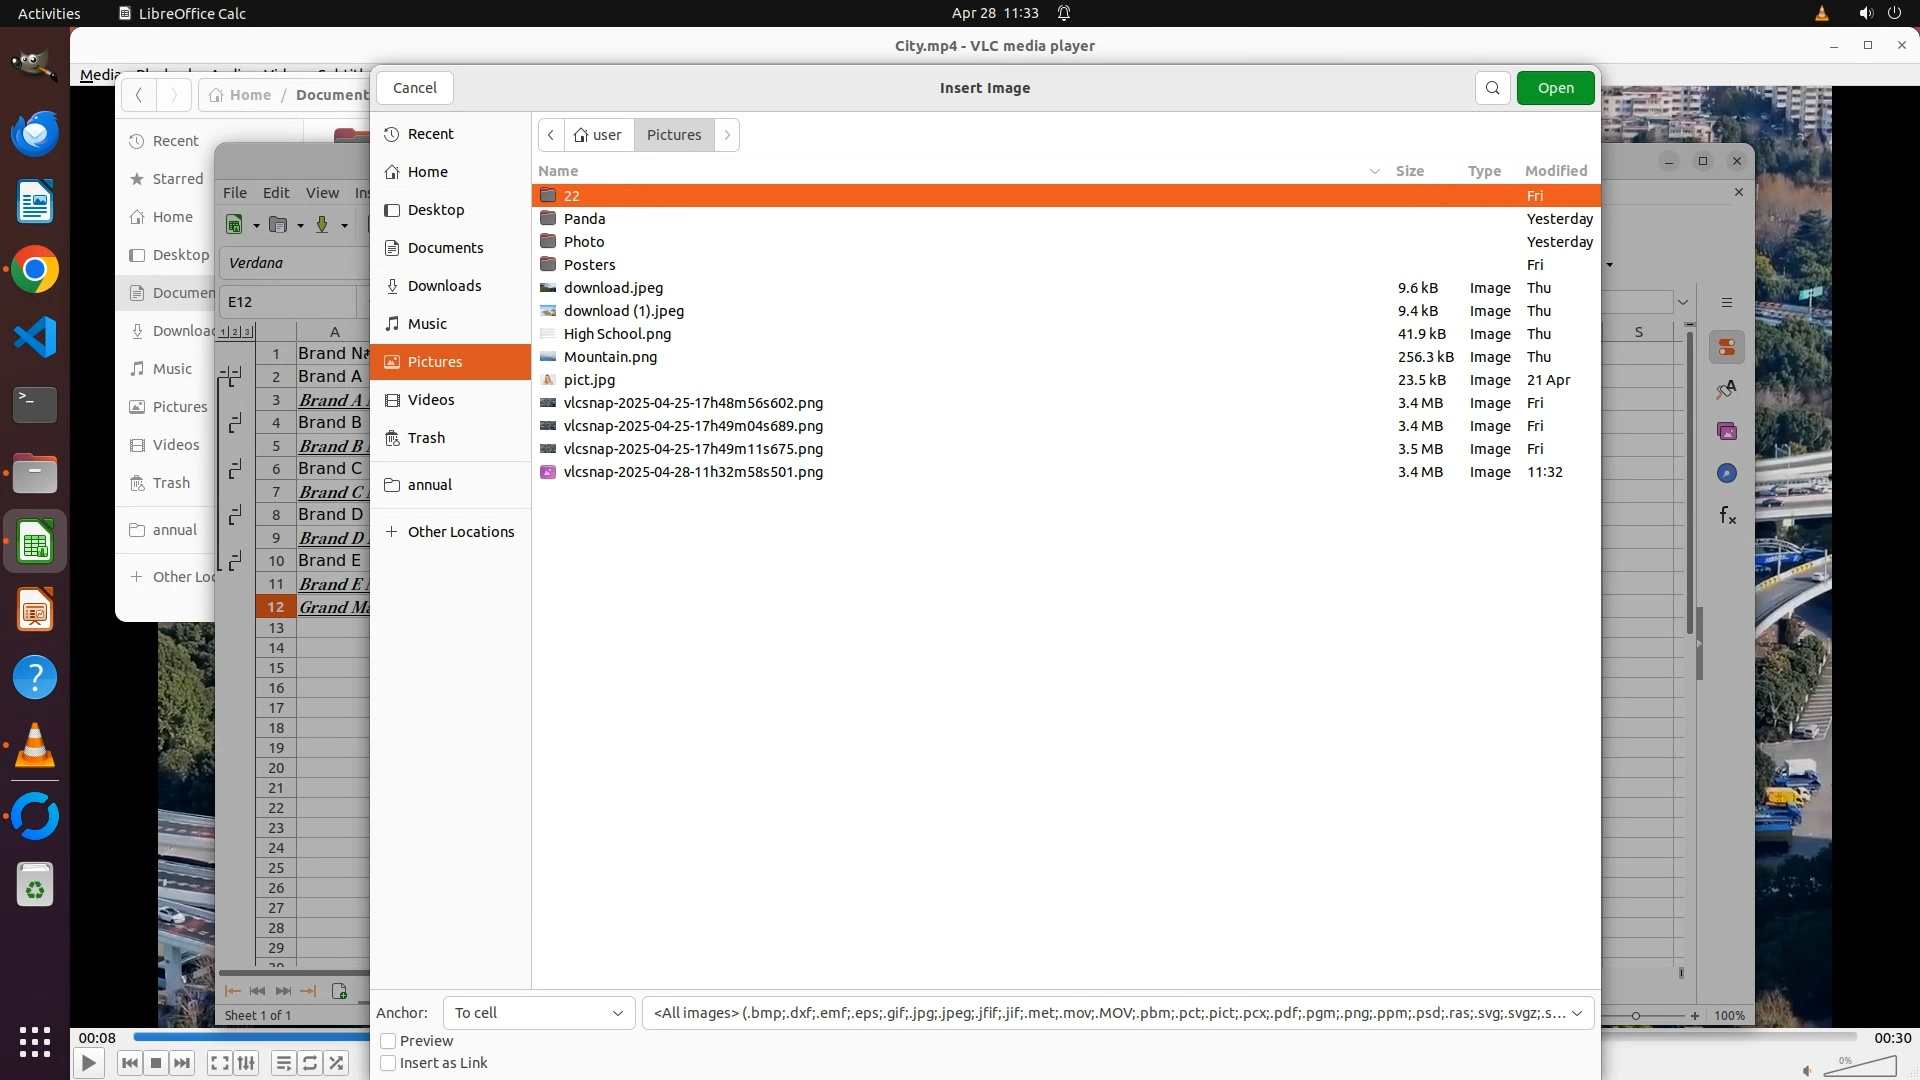This screenshot has height=1080, width=1920.
Task: Select Downloads in dialog sidebar
Action: [x=444, y=286]
